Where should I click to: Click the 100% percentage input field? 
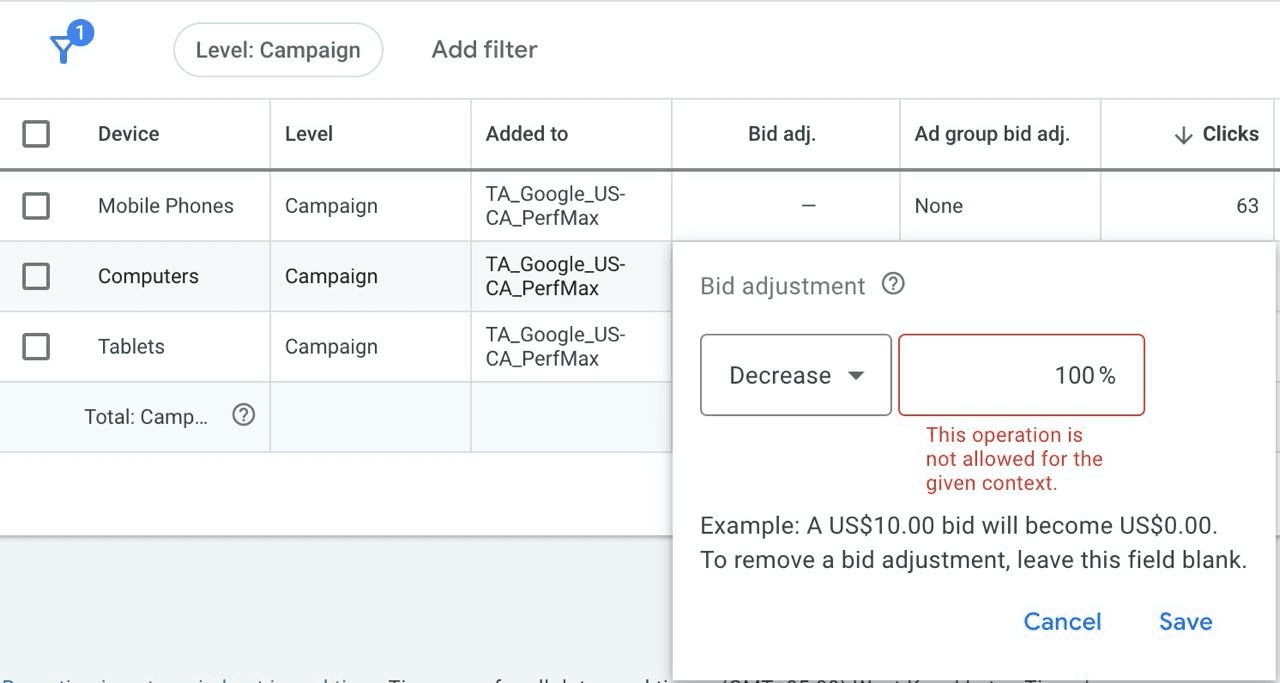(x=1021, y=375)
